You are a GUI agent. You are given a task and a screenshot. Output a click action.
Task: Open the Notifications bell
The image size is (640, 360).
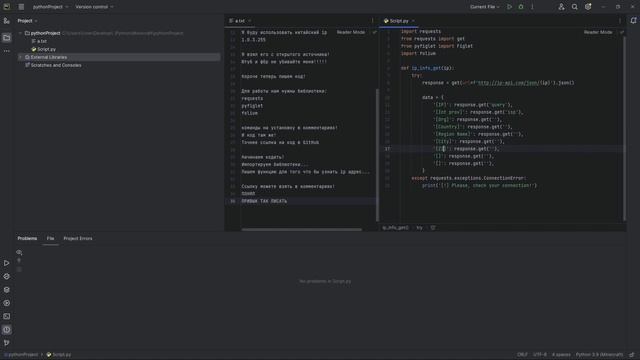tap(633, 21)
